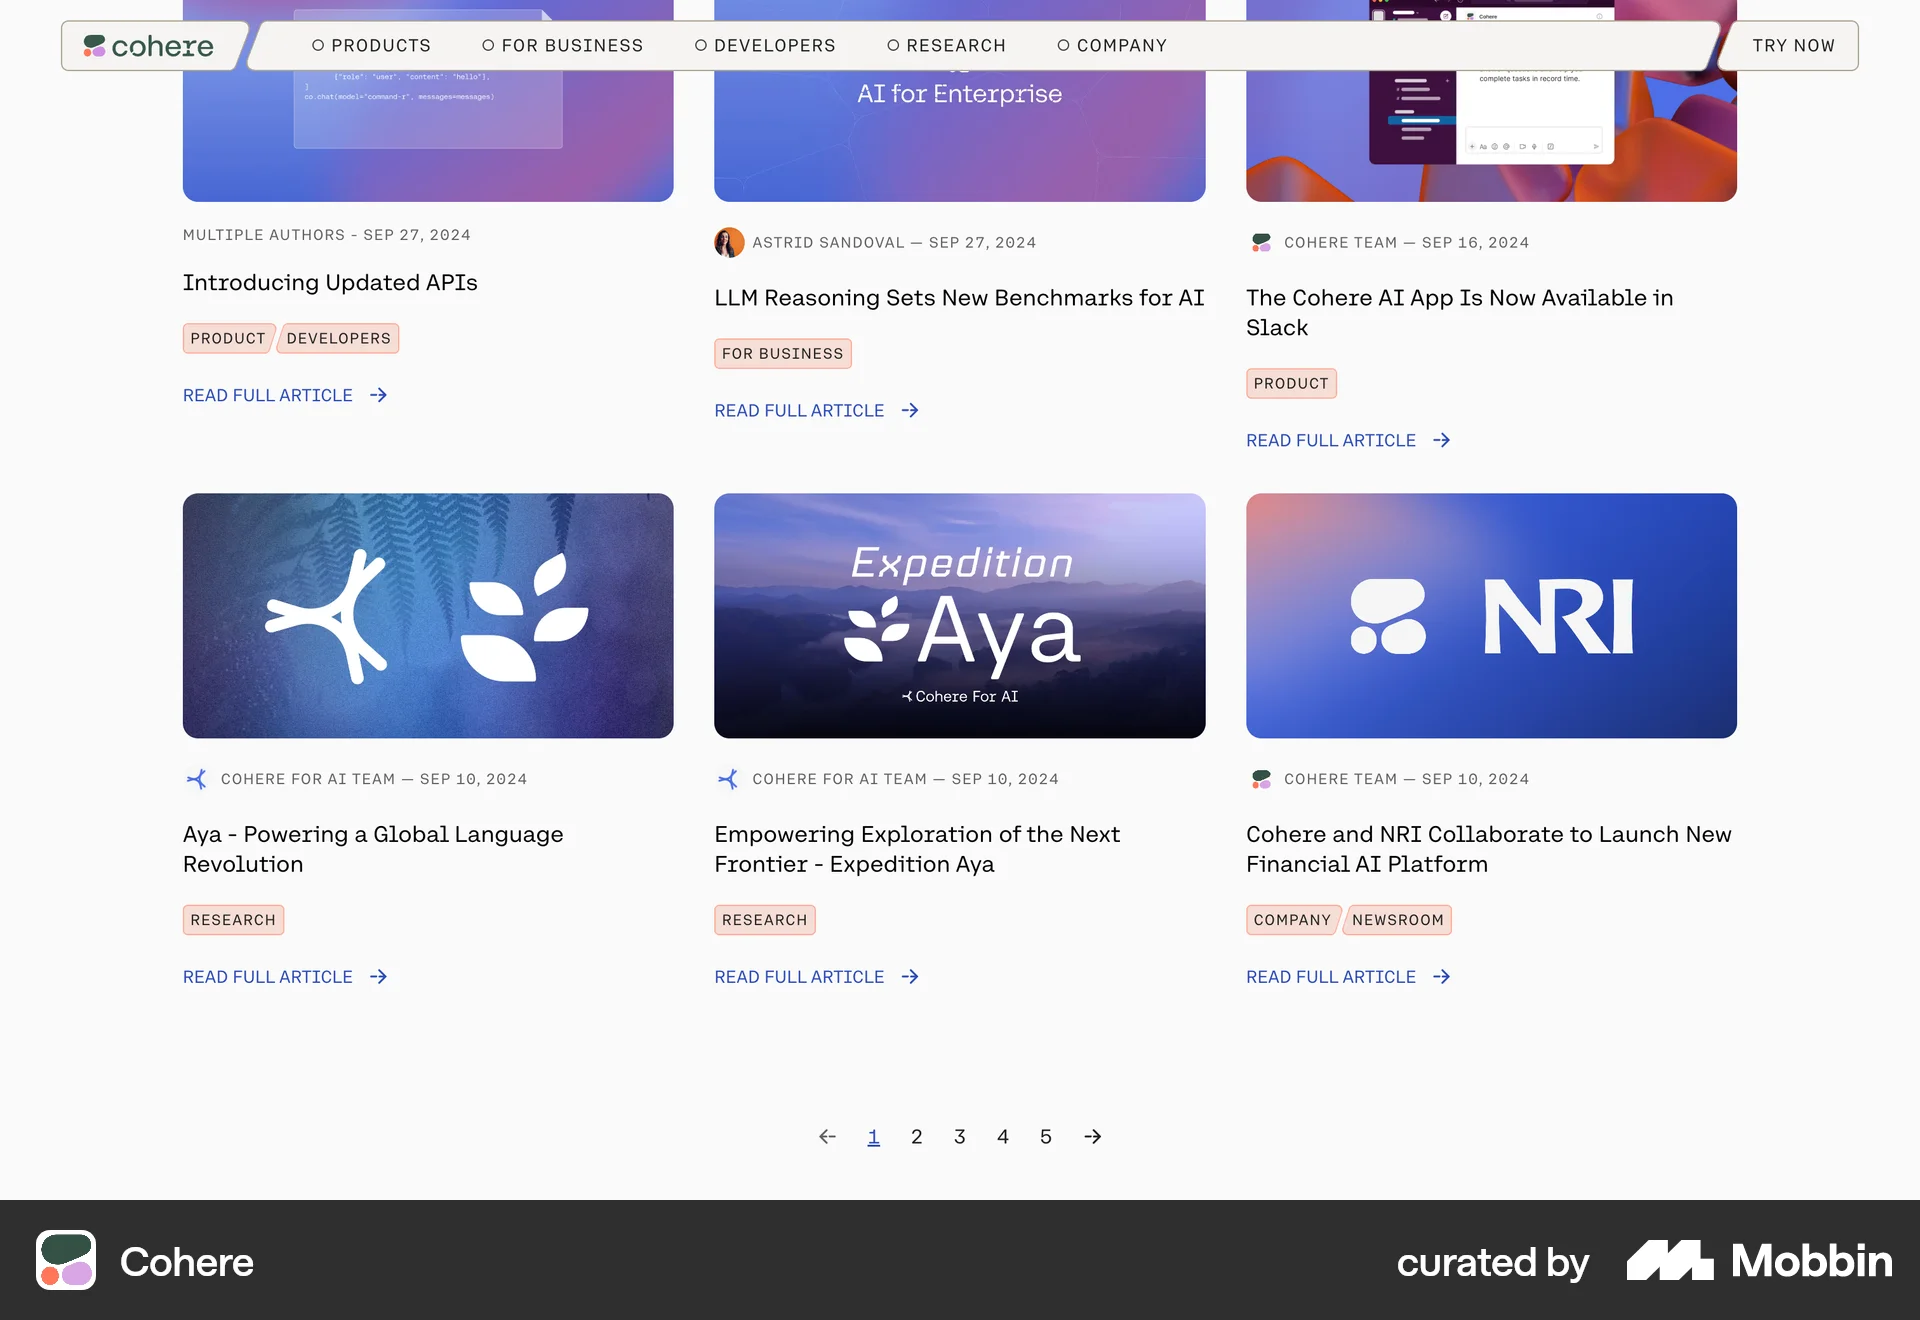Select page 3 in the pagination
Viewport: 1920px width, 1320px height.
tap(959, 1136)
